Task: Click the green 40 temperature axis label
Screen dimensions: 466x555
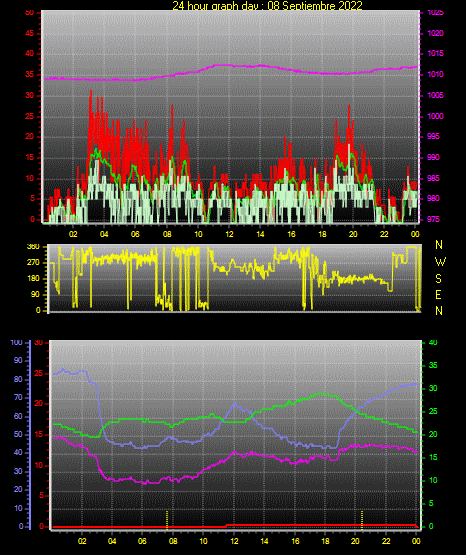Action: point(433,343)
